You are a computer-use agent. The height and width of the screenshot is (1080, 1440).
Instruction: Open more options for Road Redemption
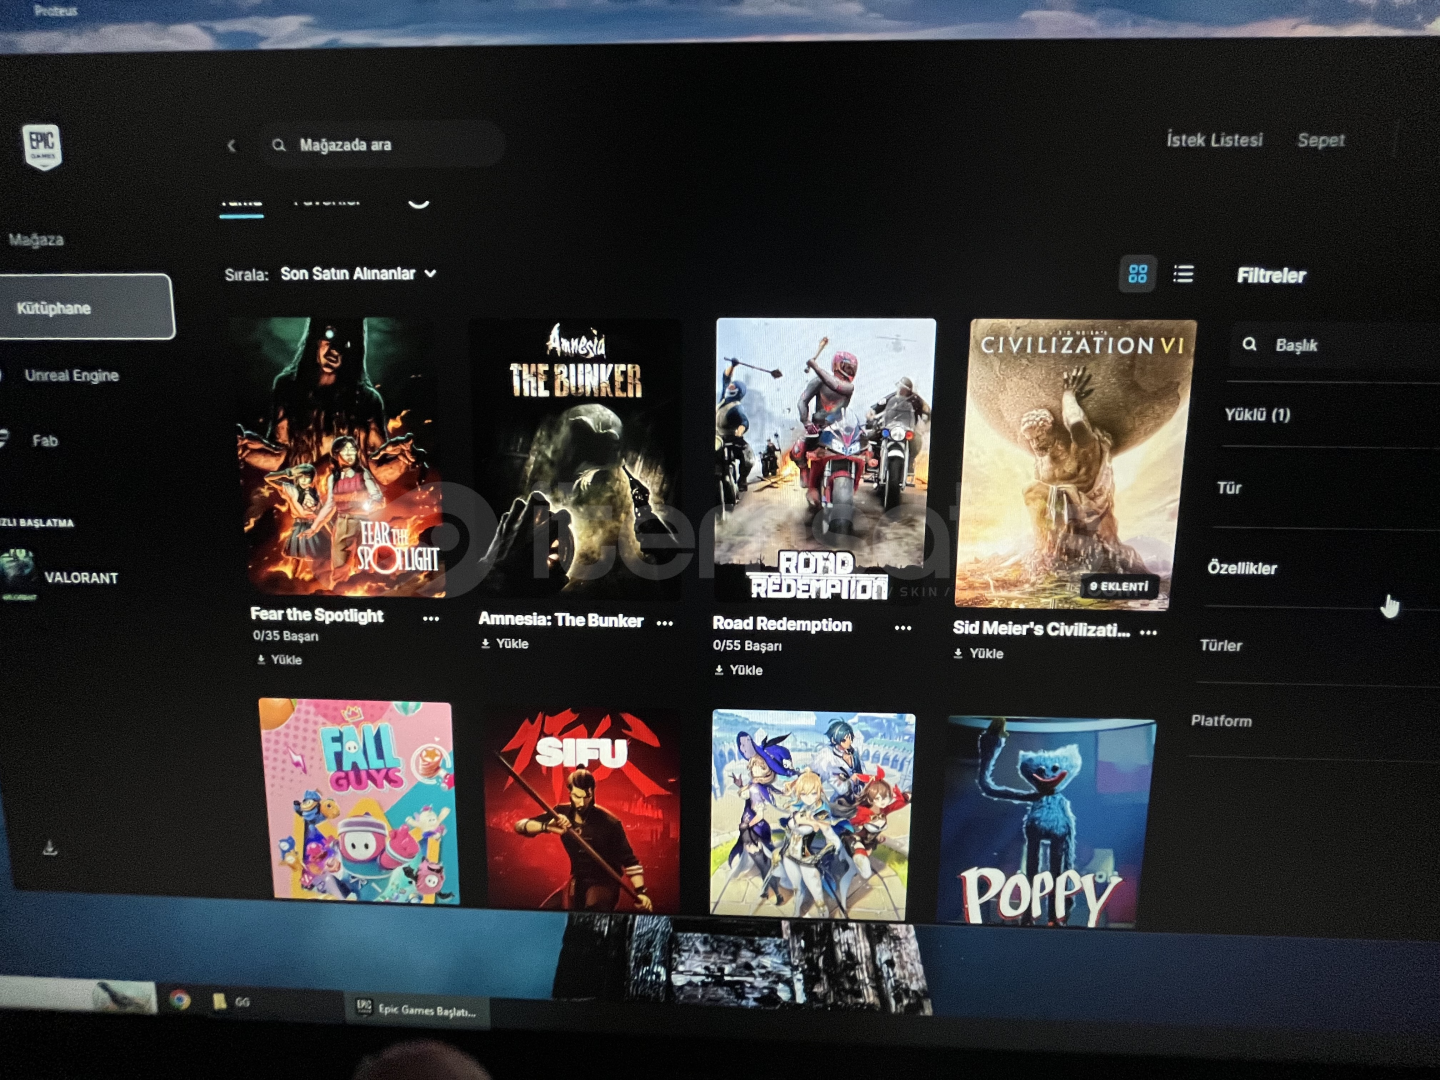click(903, 628)
